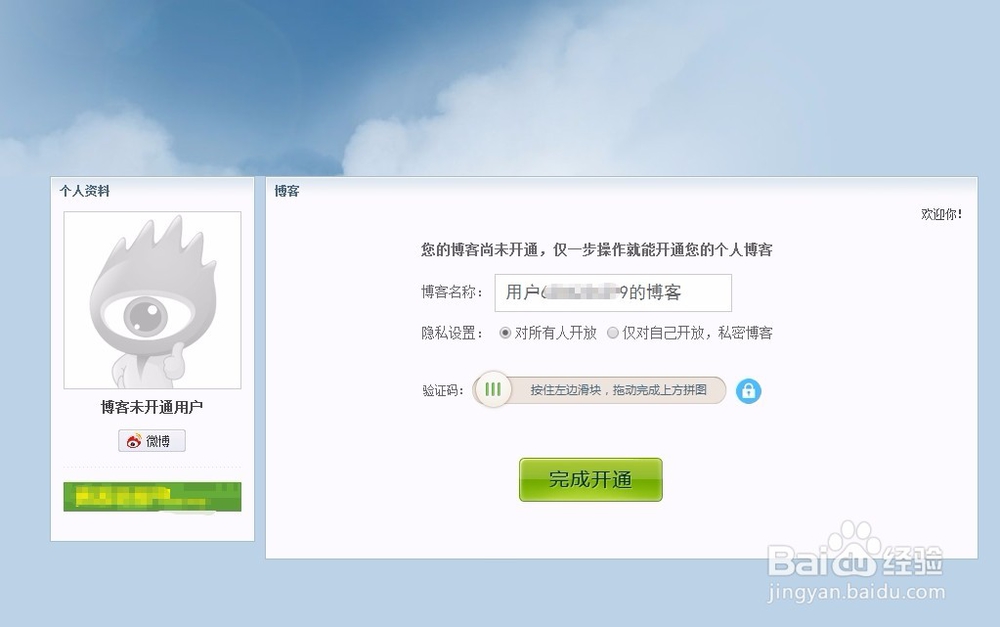Click the heading 您的博客尚未开通

pyautogui.click(x=479, y=249)
